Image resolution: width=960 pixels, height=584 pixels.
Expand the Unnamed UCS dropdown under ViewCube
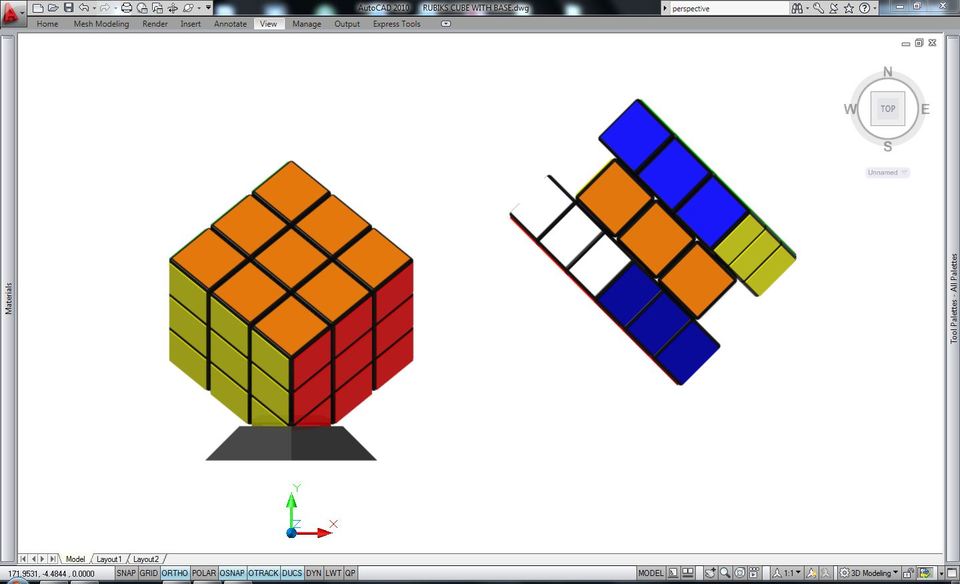point(887,172)
